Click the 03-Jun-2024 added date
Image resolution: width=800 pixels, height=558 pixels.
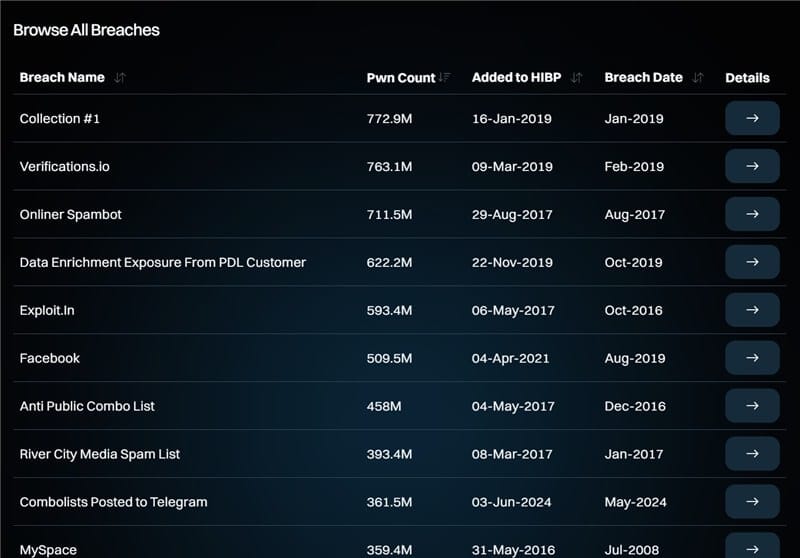coord(512,502)
